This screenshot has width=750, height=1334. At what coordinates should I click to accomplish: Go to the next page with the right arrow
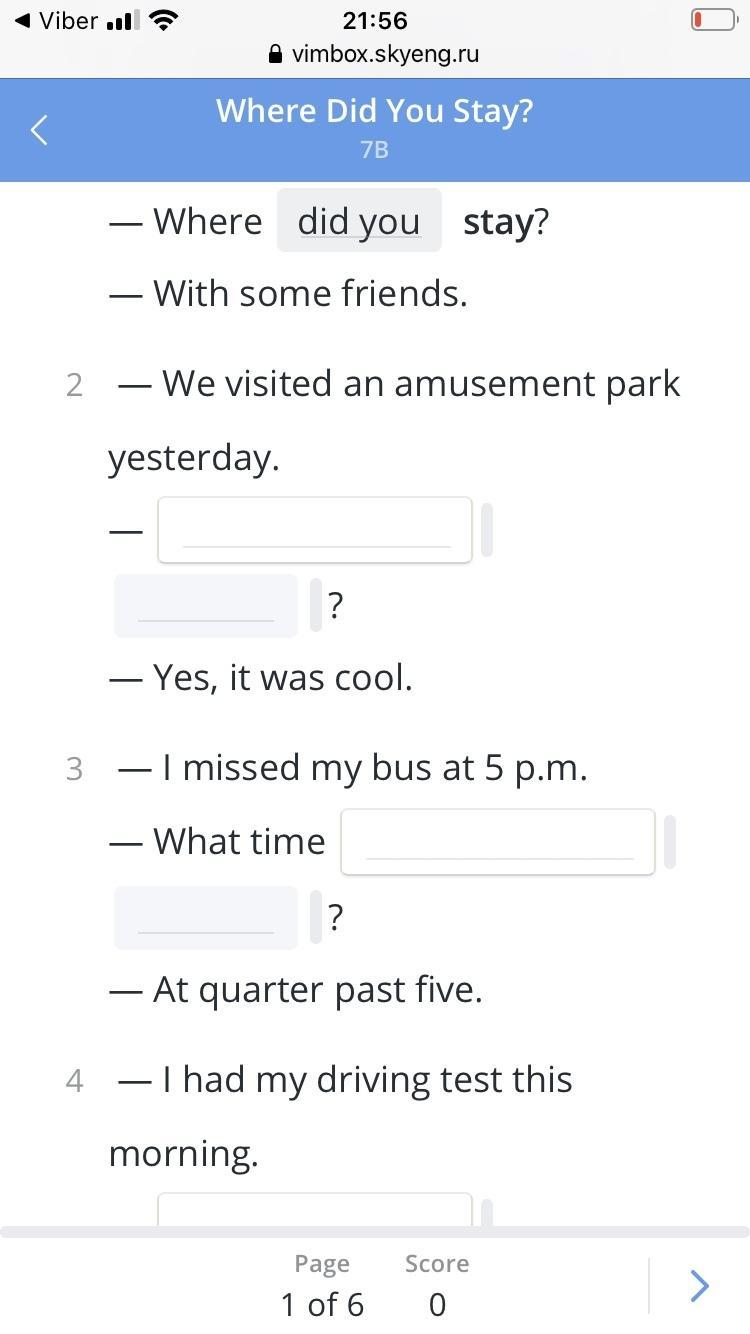[x=699, y=1285]
